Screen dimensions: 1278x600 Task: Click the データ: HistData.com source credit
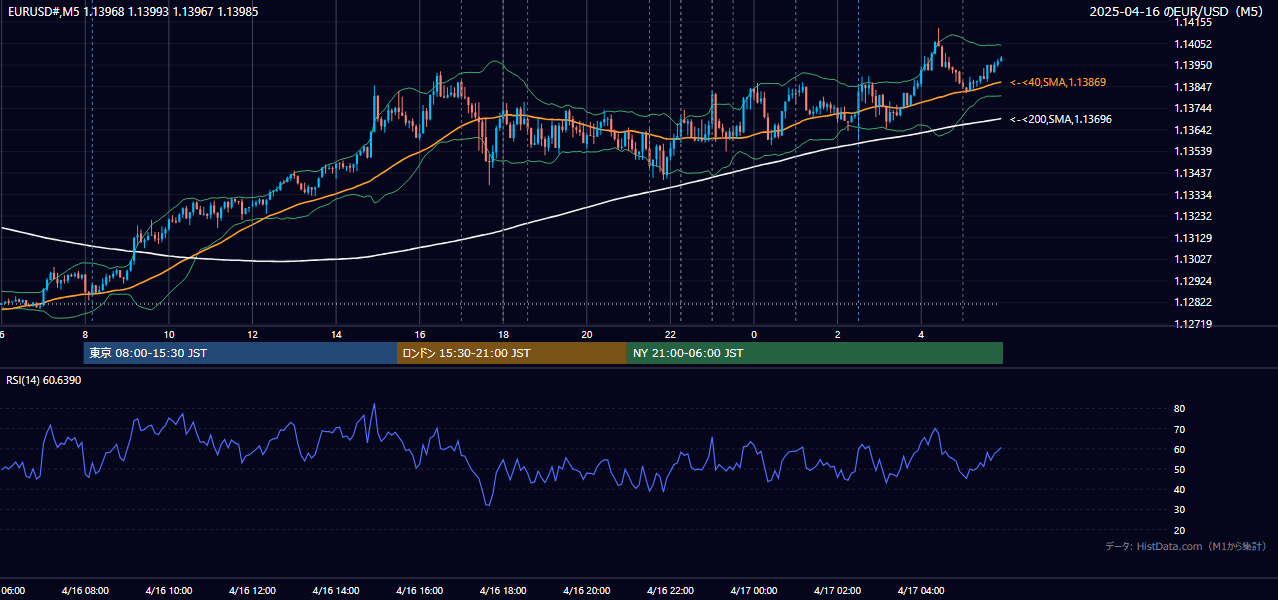click(x=1186, y=546)
